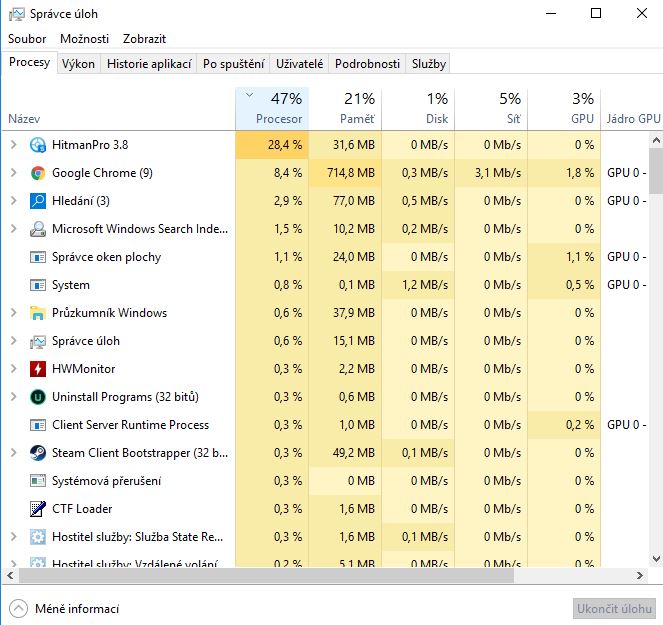
Task: Click the CTF Loader pen icon
Action: (38, 509)
